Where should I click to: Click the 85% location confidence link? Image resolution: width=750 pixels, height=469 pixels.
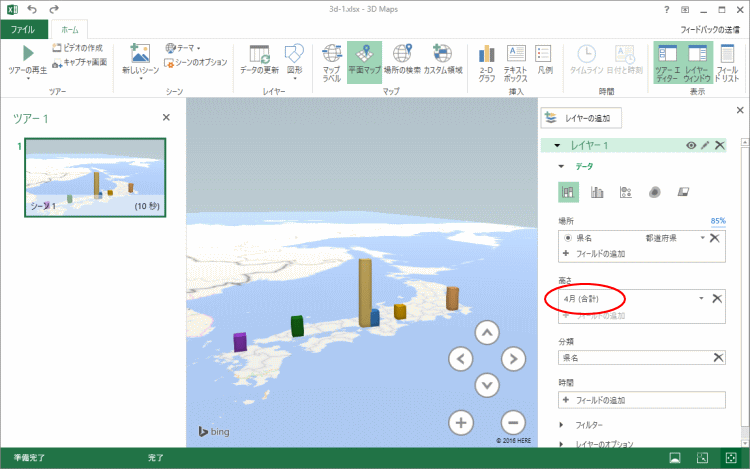pos(718,221)
